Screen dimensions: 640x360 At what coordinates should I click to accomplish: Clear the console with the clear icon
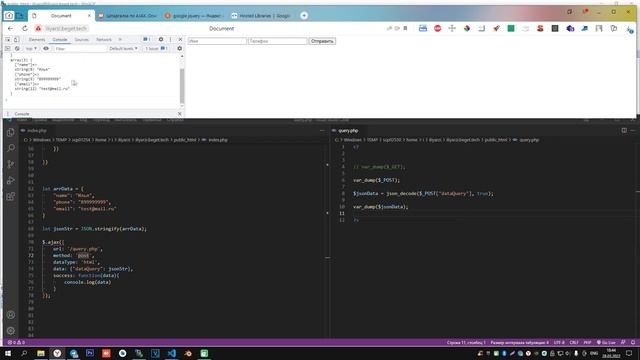click(17, 49)
